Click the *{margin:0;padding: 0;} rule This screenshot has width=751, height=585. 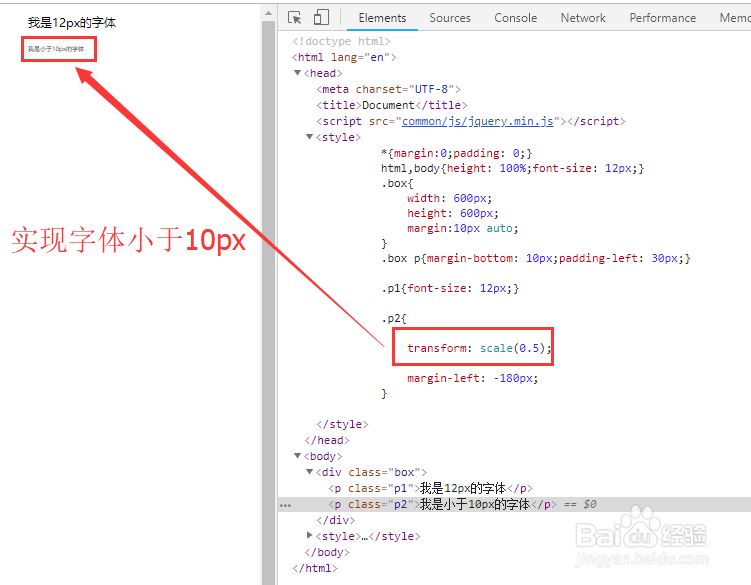456,153
